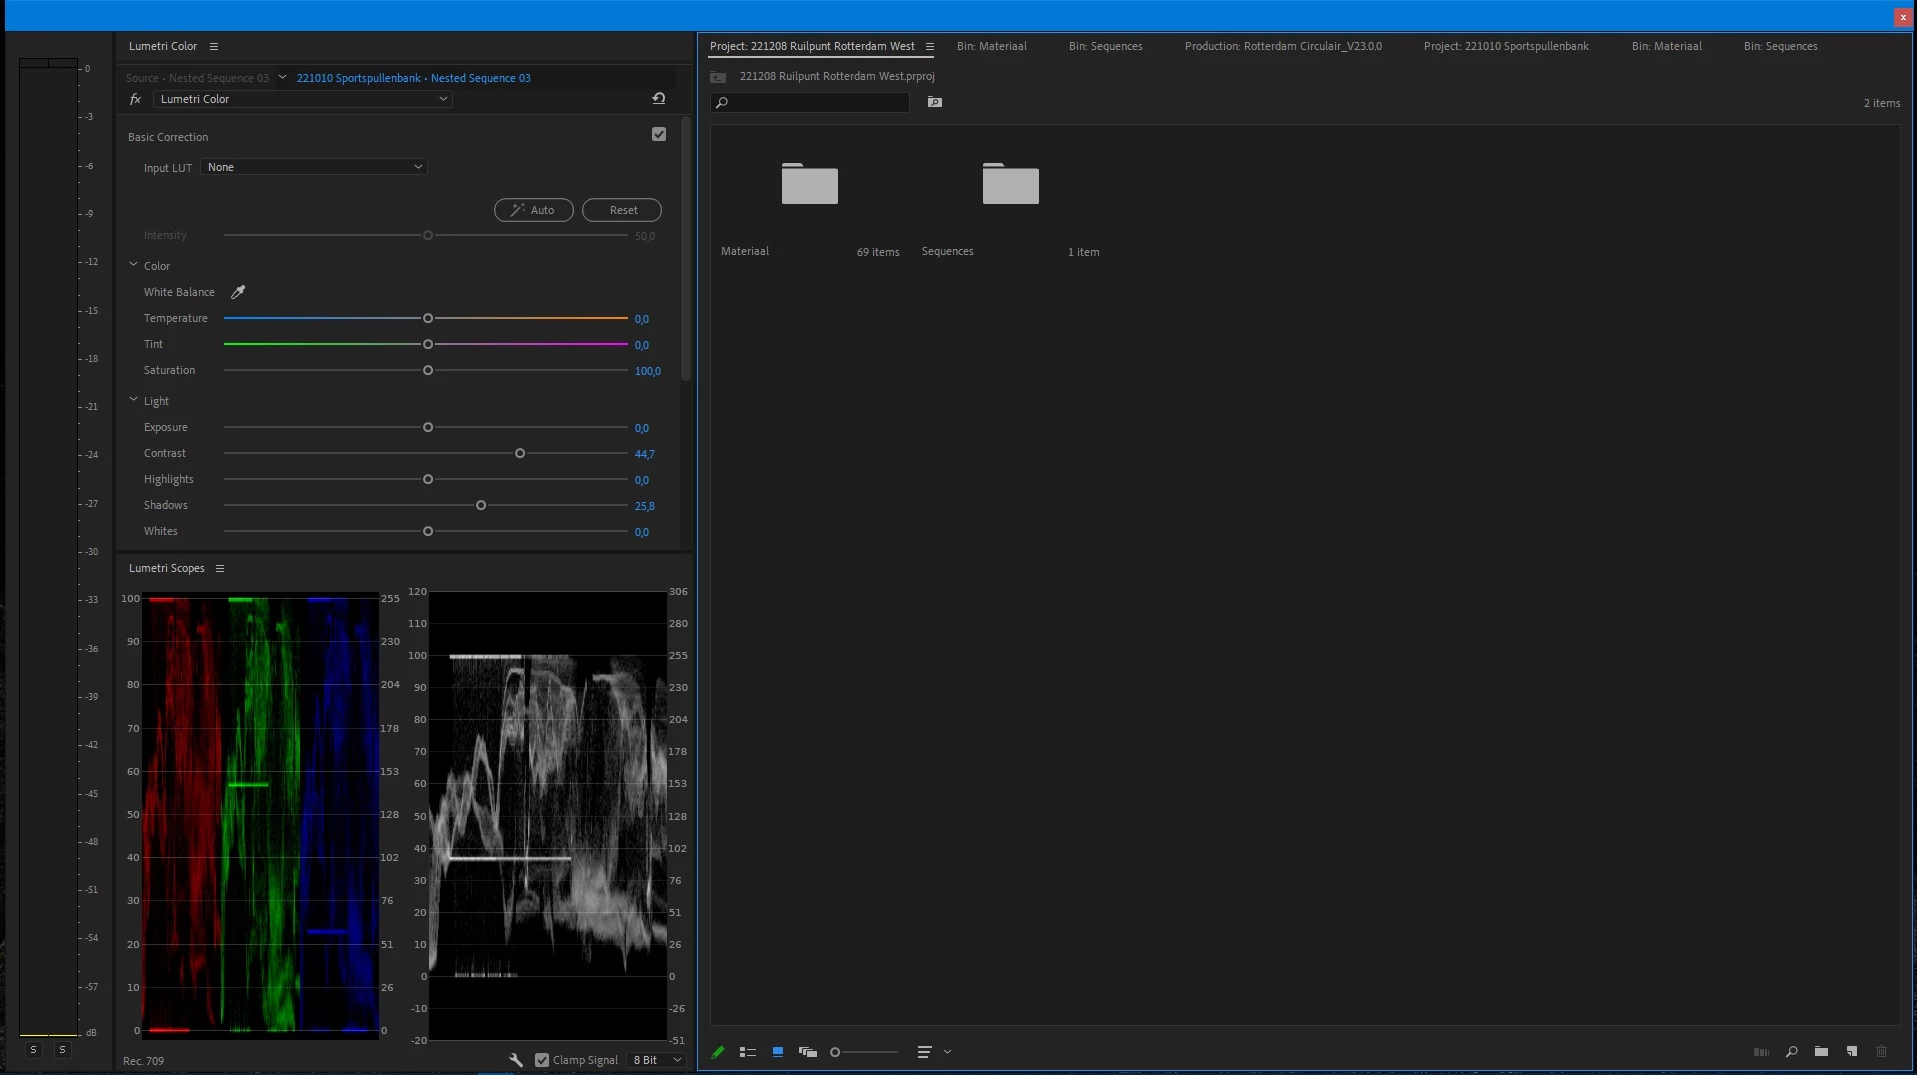Select the Sequences bin folder thumbnail
Viewport: 1917px width, 1075px height.
coord(1011,184)
